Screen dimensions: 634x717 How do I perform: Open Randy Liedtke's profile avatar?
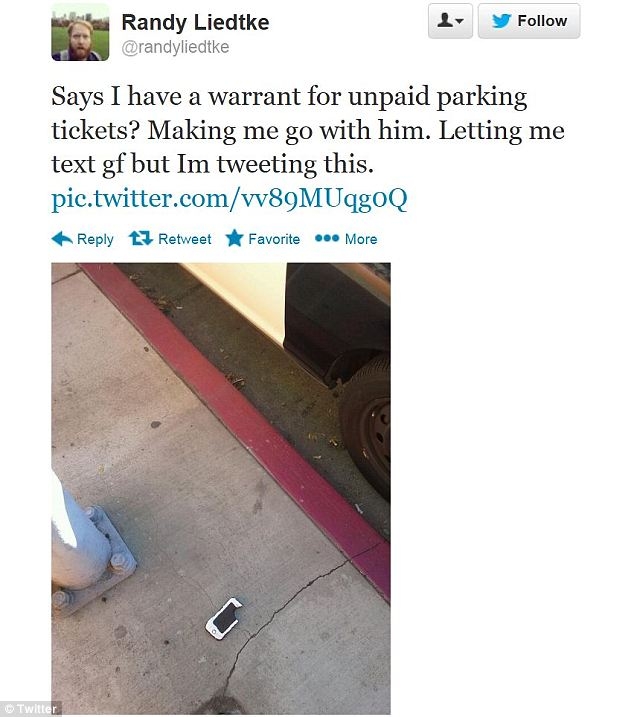[x=80, y=32]
